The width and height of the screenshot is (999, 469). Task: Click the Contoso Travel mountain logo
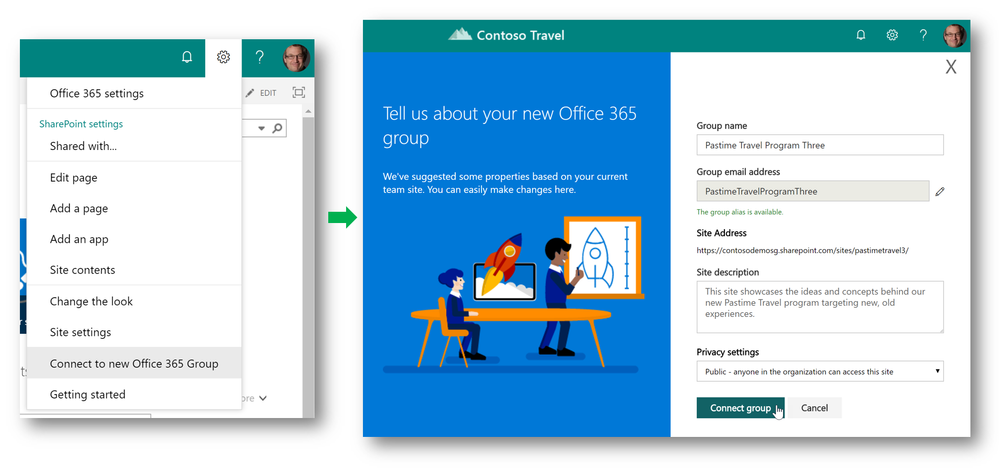click(460, 34)
